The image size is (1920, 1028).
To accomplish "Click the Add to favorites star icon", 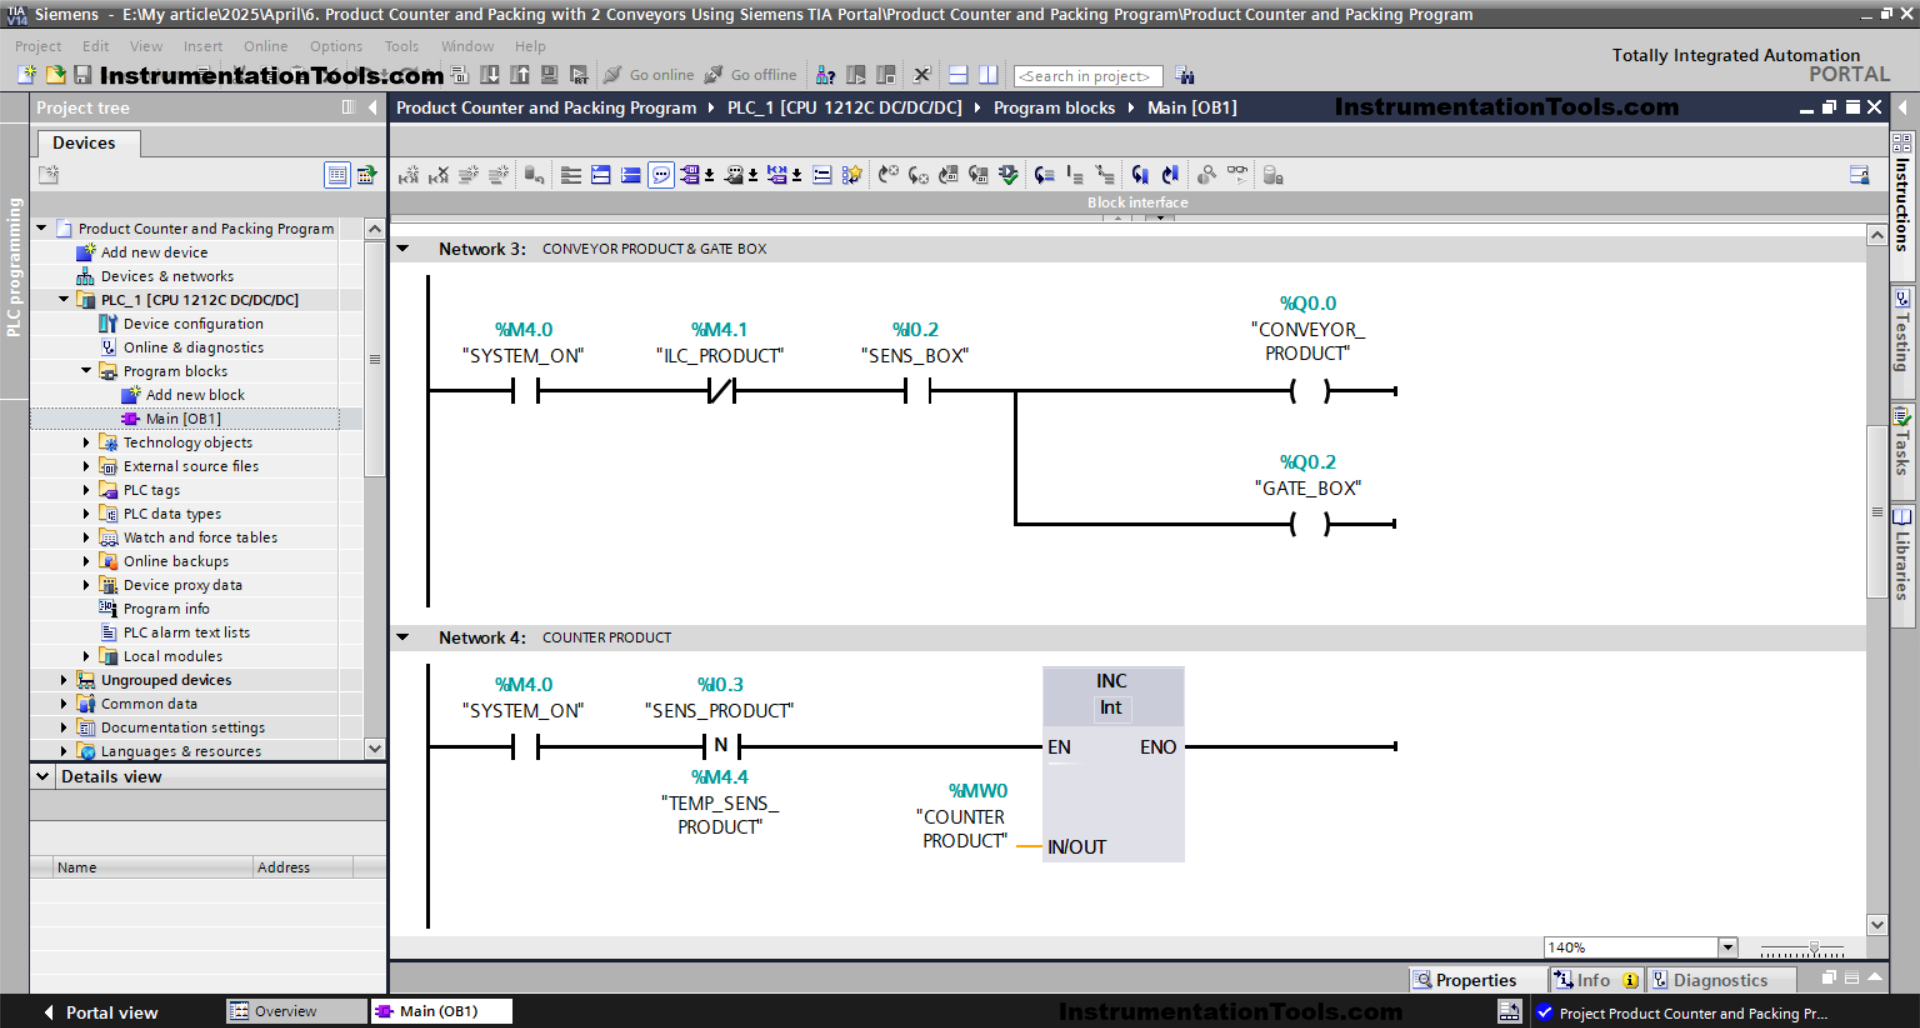I will pos(851,176).
